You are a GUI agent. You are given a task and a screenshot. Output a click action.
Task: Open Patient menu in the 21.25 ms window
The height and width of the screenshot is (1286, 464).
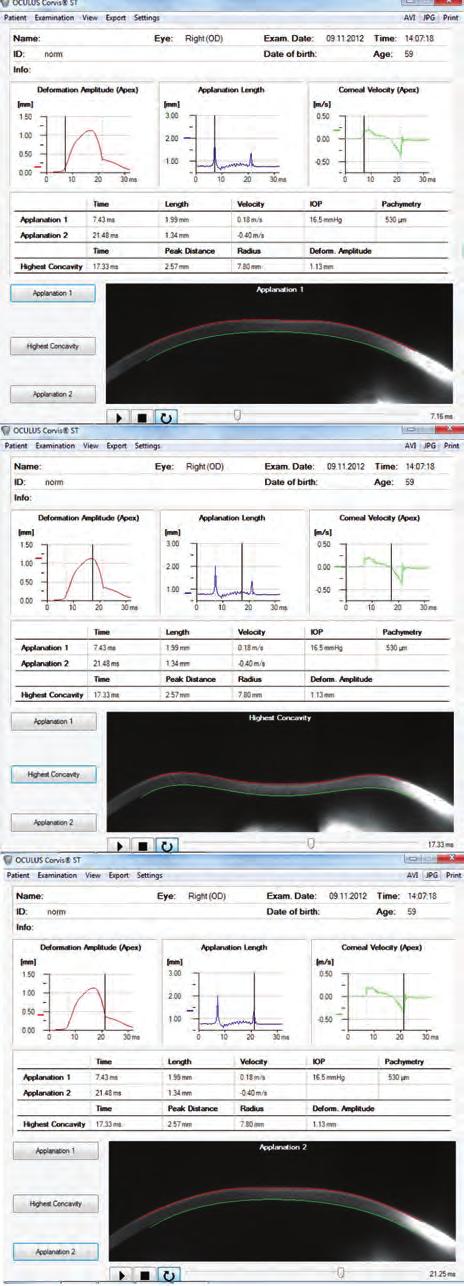(17, 875)
